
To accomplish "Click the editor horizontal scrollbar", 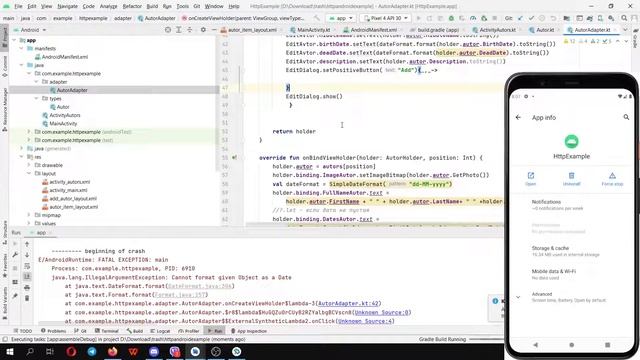I will 374,224.
